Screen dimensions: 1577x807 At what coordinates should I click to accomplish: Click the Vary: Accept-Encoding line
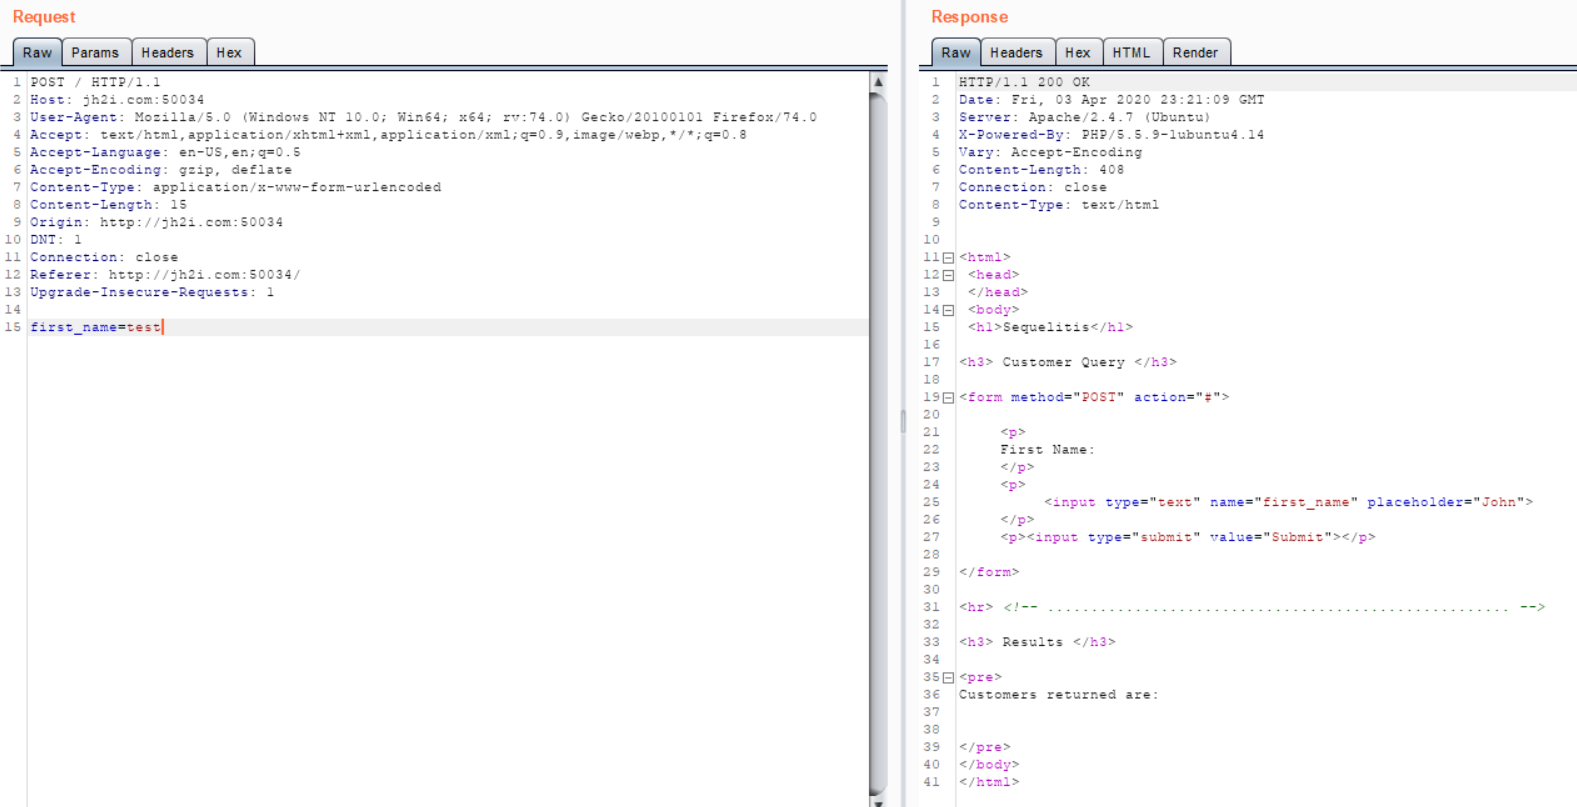pyautogui.click(x=1050, y=152)
